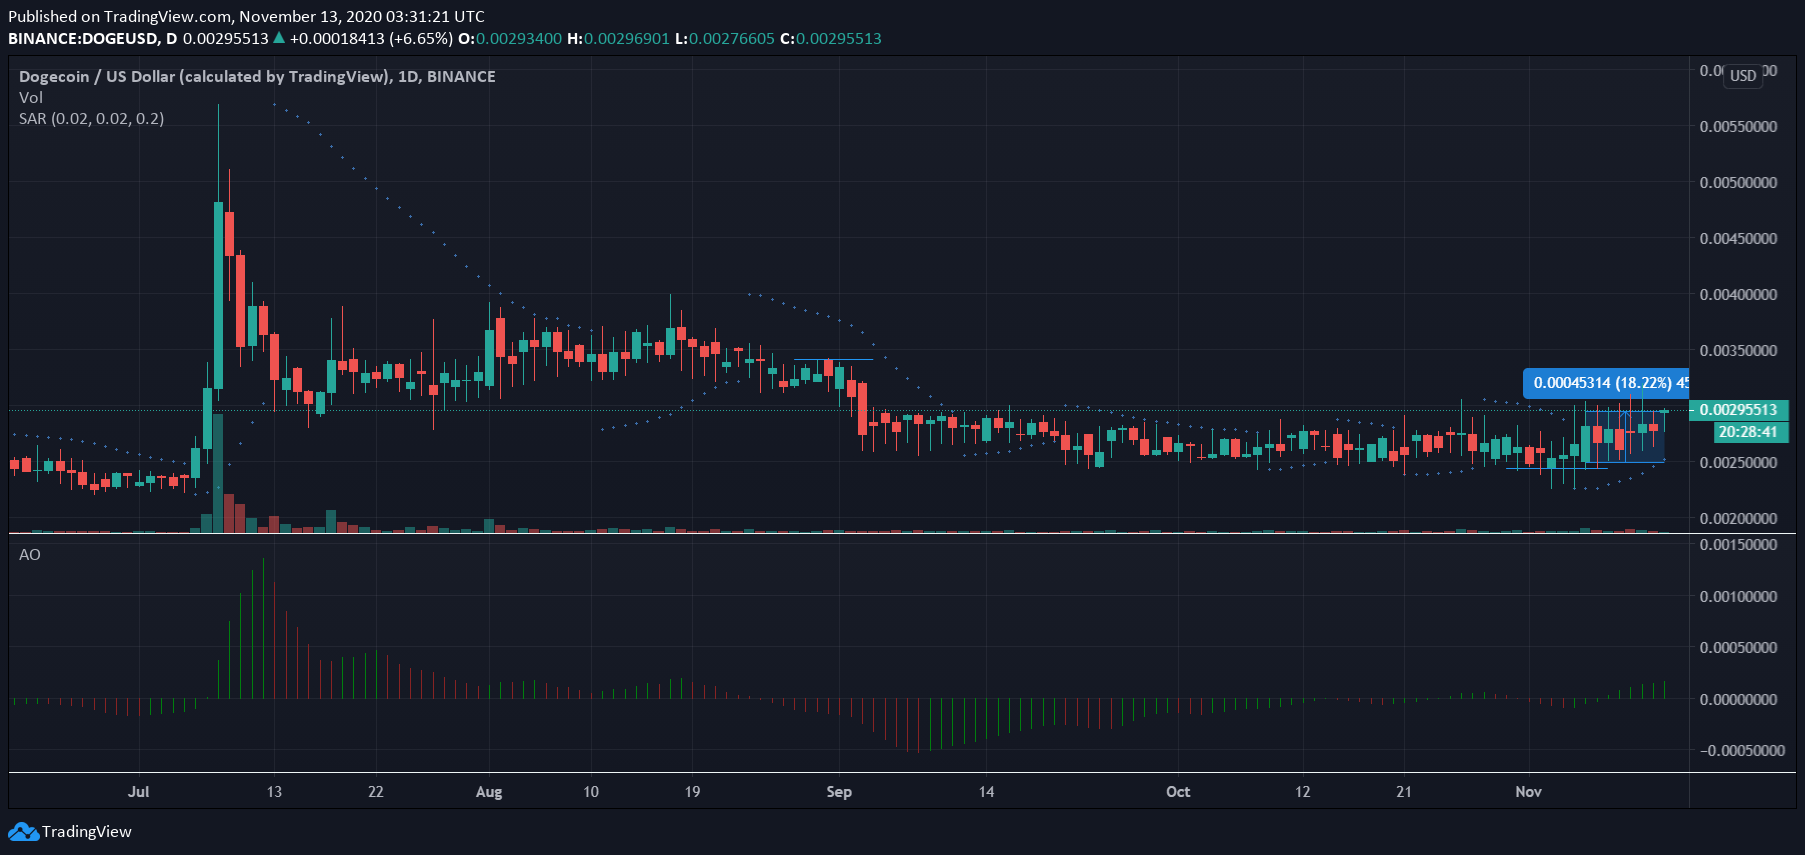Click the 21 date label on time axis
The height and width of the screenshot is (855, 1805).
click(x=1404, y=791)
